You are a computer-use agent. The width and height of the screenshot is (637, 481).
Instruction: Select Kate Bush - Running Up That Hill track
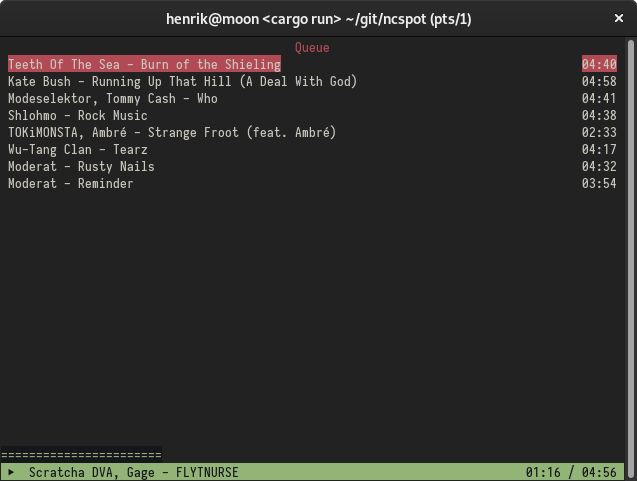tap(182, 81)
